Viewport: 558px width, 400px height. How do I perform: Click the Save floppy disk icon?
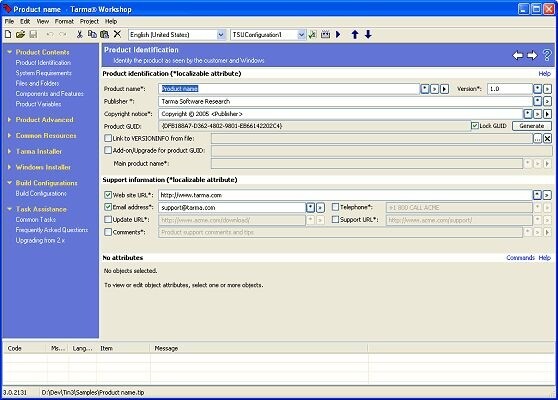coord(33,34)
